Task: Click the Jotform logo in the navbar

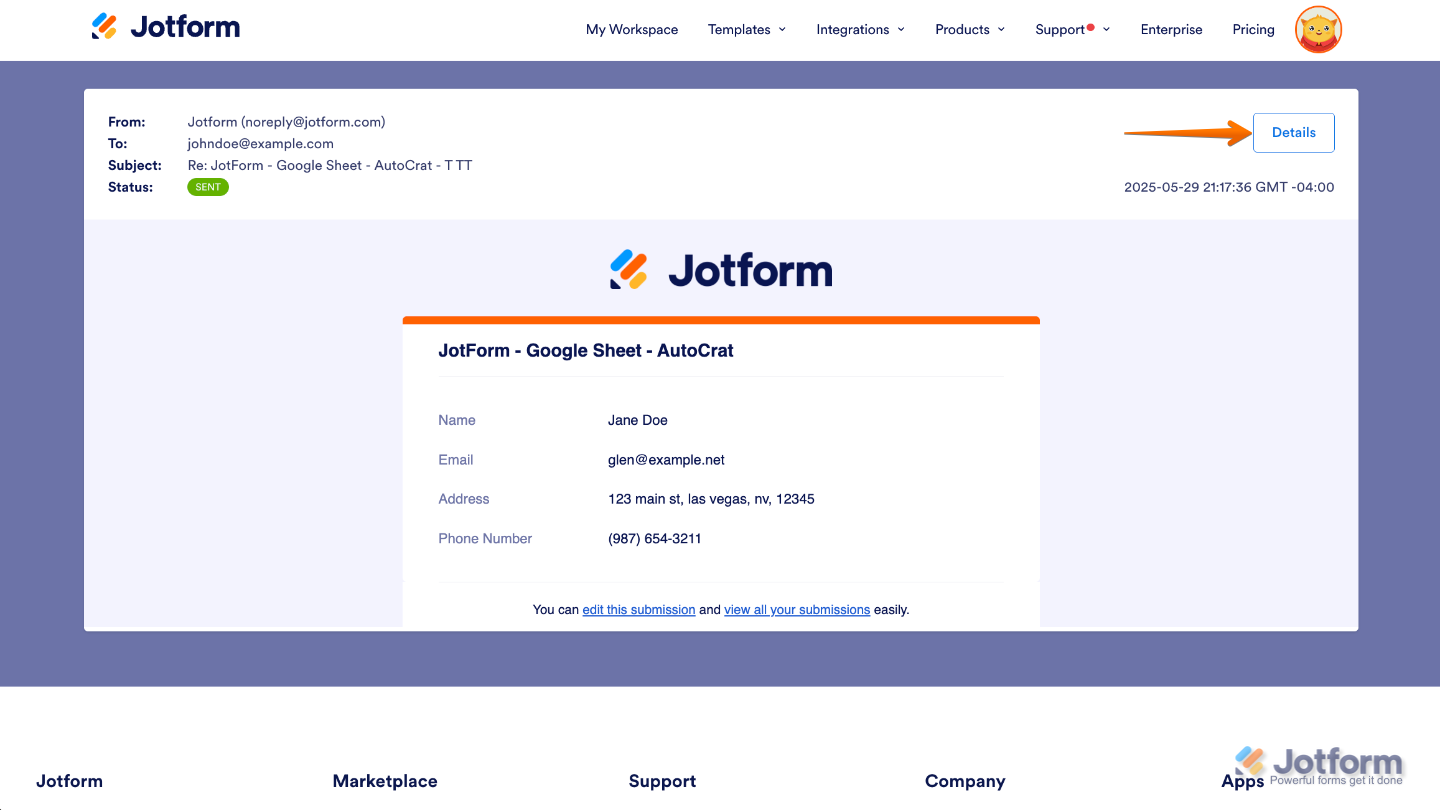Action: pyautogui.click(x=165, y=26)
